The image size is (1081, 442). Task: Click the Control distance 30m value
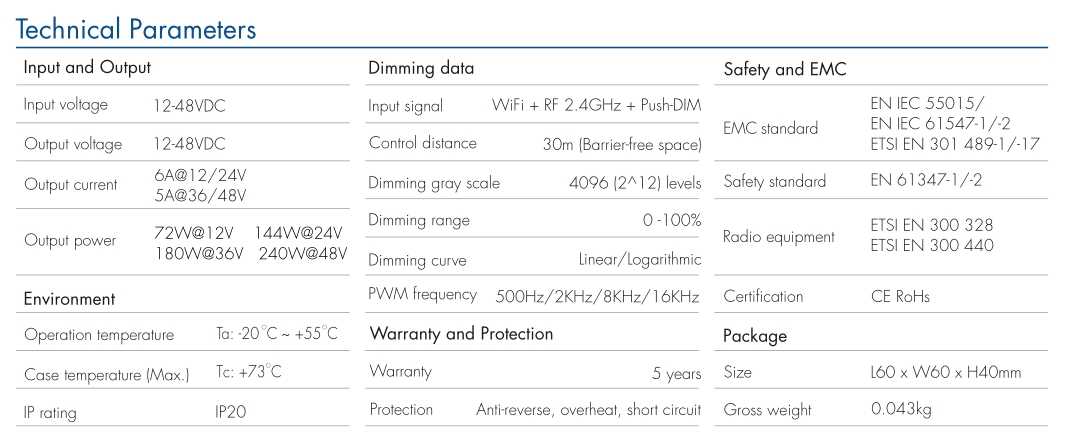pyautogui.click(x=622, y=145)
